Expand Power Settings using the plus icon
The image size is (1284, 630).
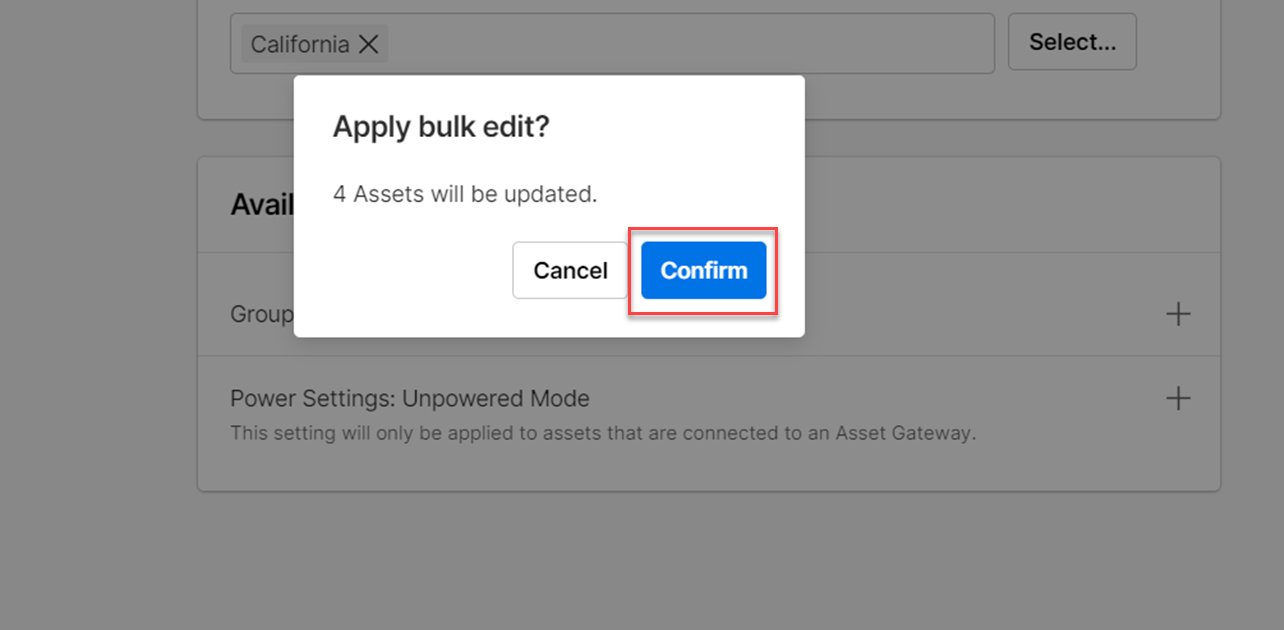click(1178, 398)
